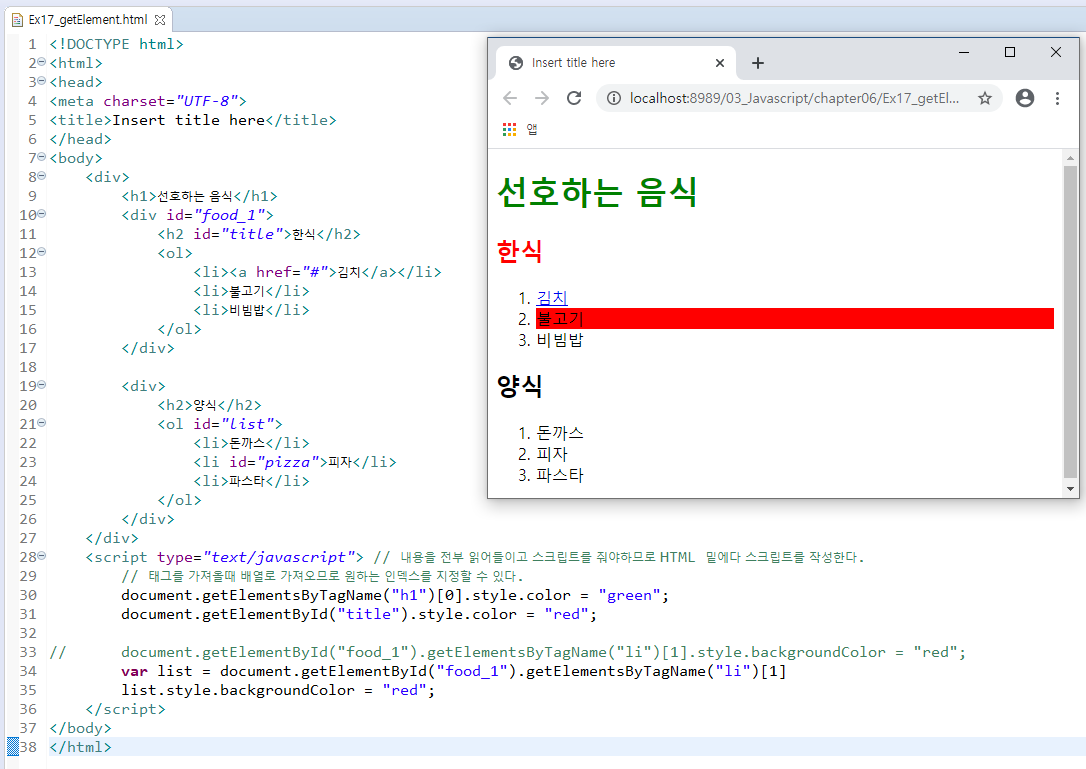Open a new browser tab
This screenshot has width=1086, height=769.
click(758, 63)
